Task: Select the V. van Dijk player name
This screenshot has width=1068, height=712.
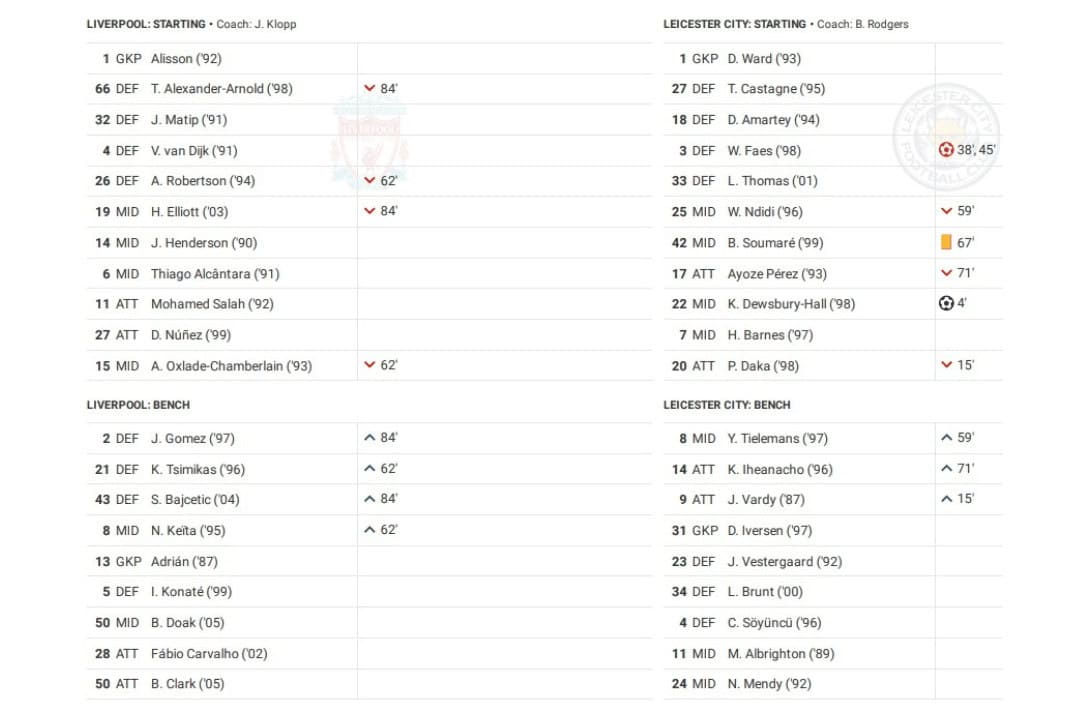Action: 194,151
